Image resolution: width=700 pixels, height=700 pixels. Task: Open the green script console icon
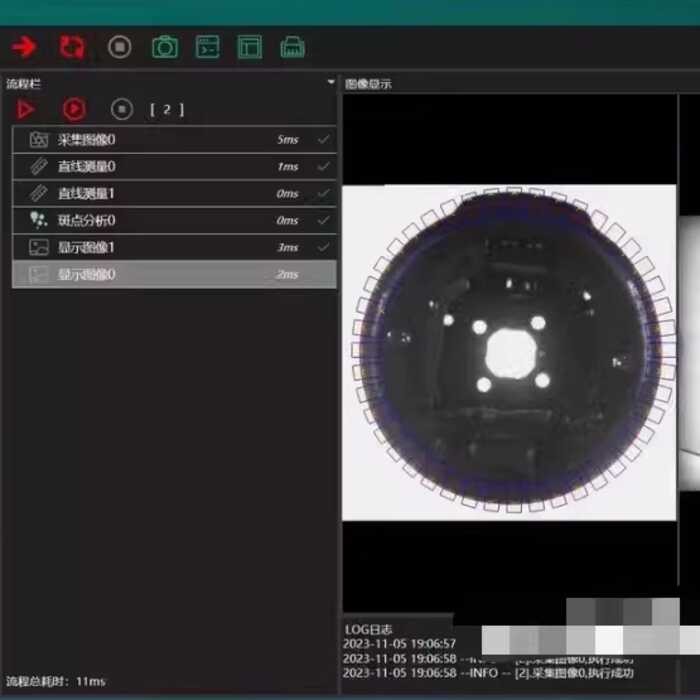(208, 47)
